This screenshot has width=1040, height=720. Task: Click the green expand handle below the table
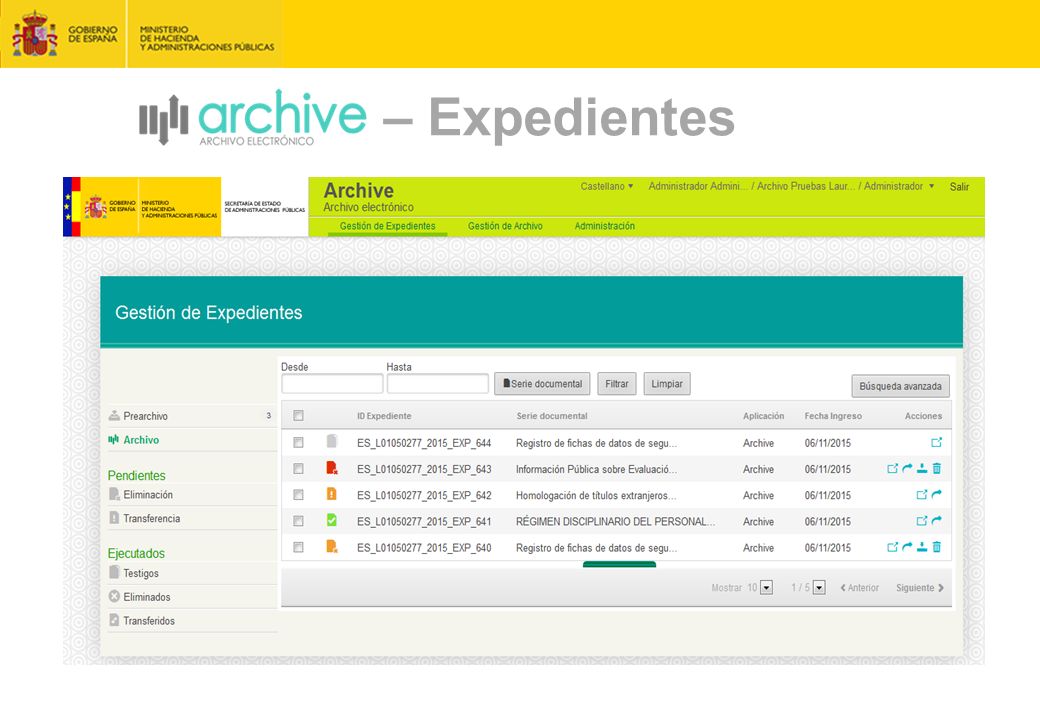tap(619, 564)
